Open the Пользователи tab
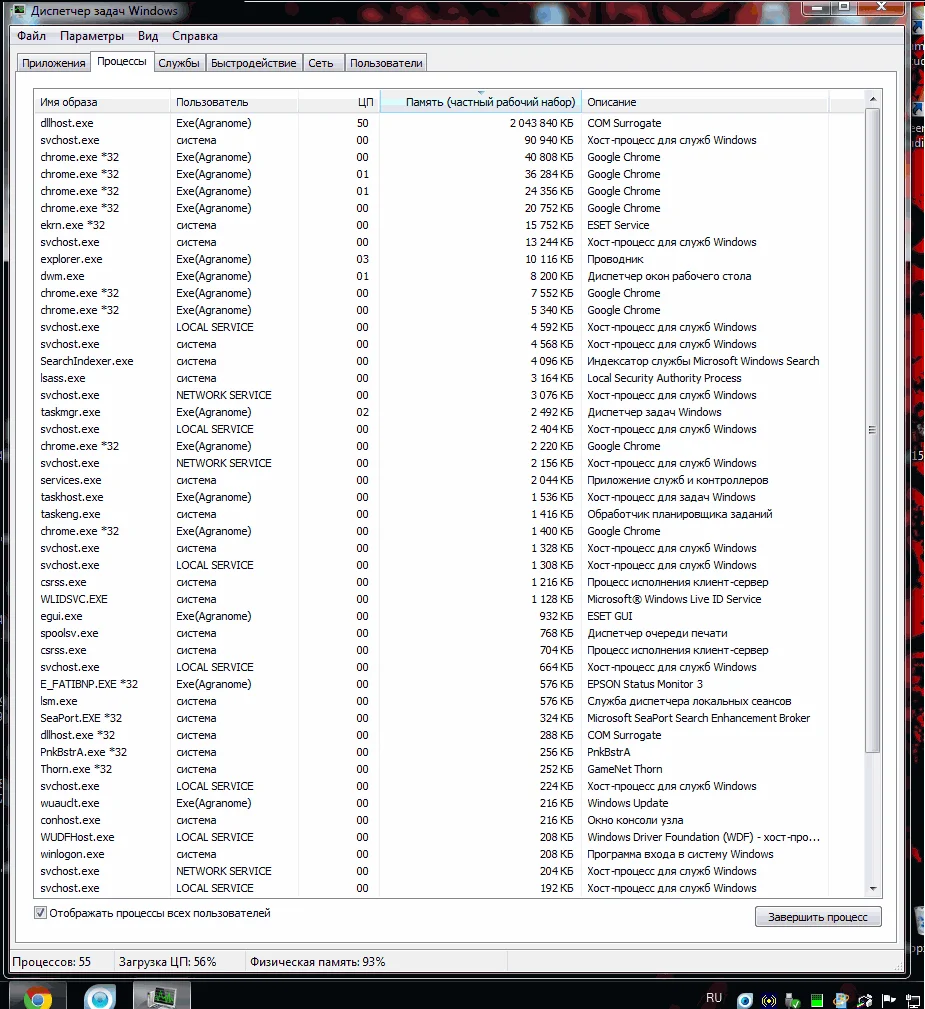 pyautogui.click(x=386, y=63)
